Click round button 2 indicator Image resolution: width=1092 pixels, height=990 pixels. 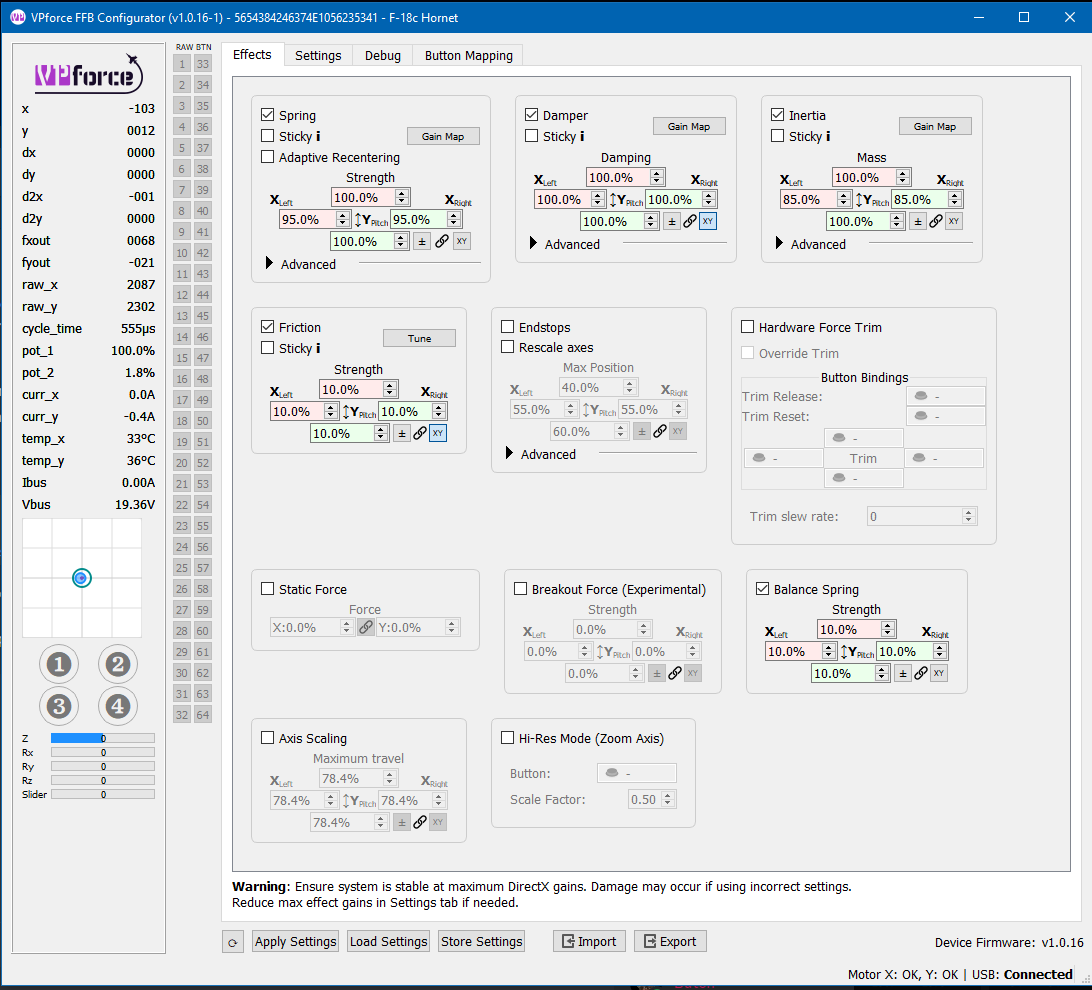[x=118, y=664]
